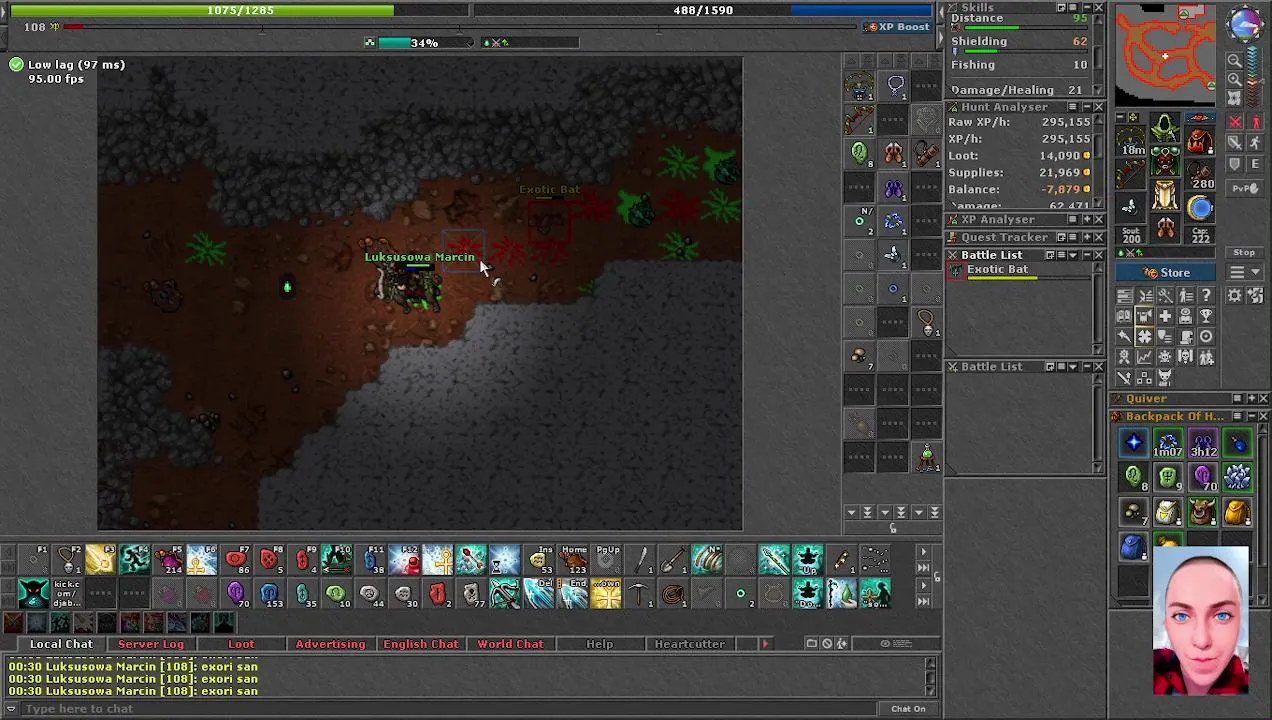1272x720 pixels.
Task: Click the boots equipment slot
Action: point(1165,227)
